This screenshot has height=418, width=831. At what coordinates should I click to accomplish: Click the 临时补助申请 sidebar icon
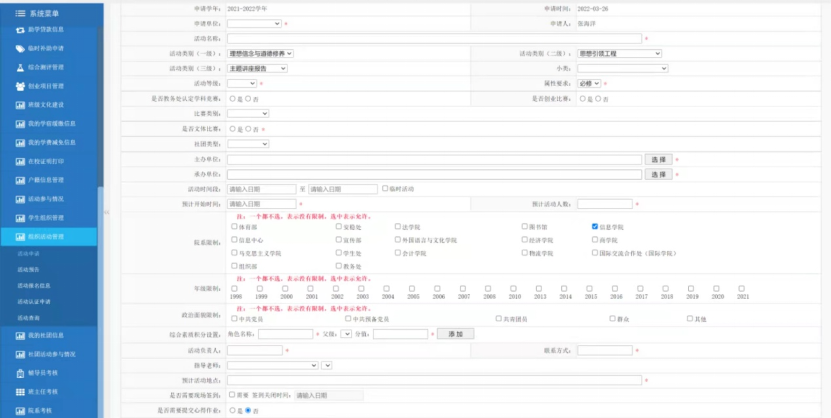pyautogui.click(x=20, y=48)
